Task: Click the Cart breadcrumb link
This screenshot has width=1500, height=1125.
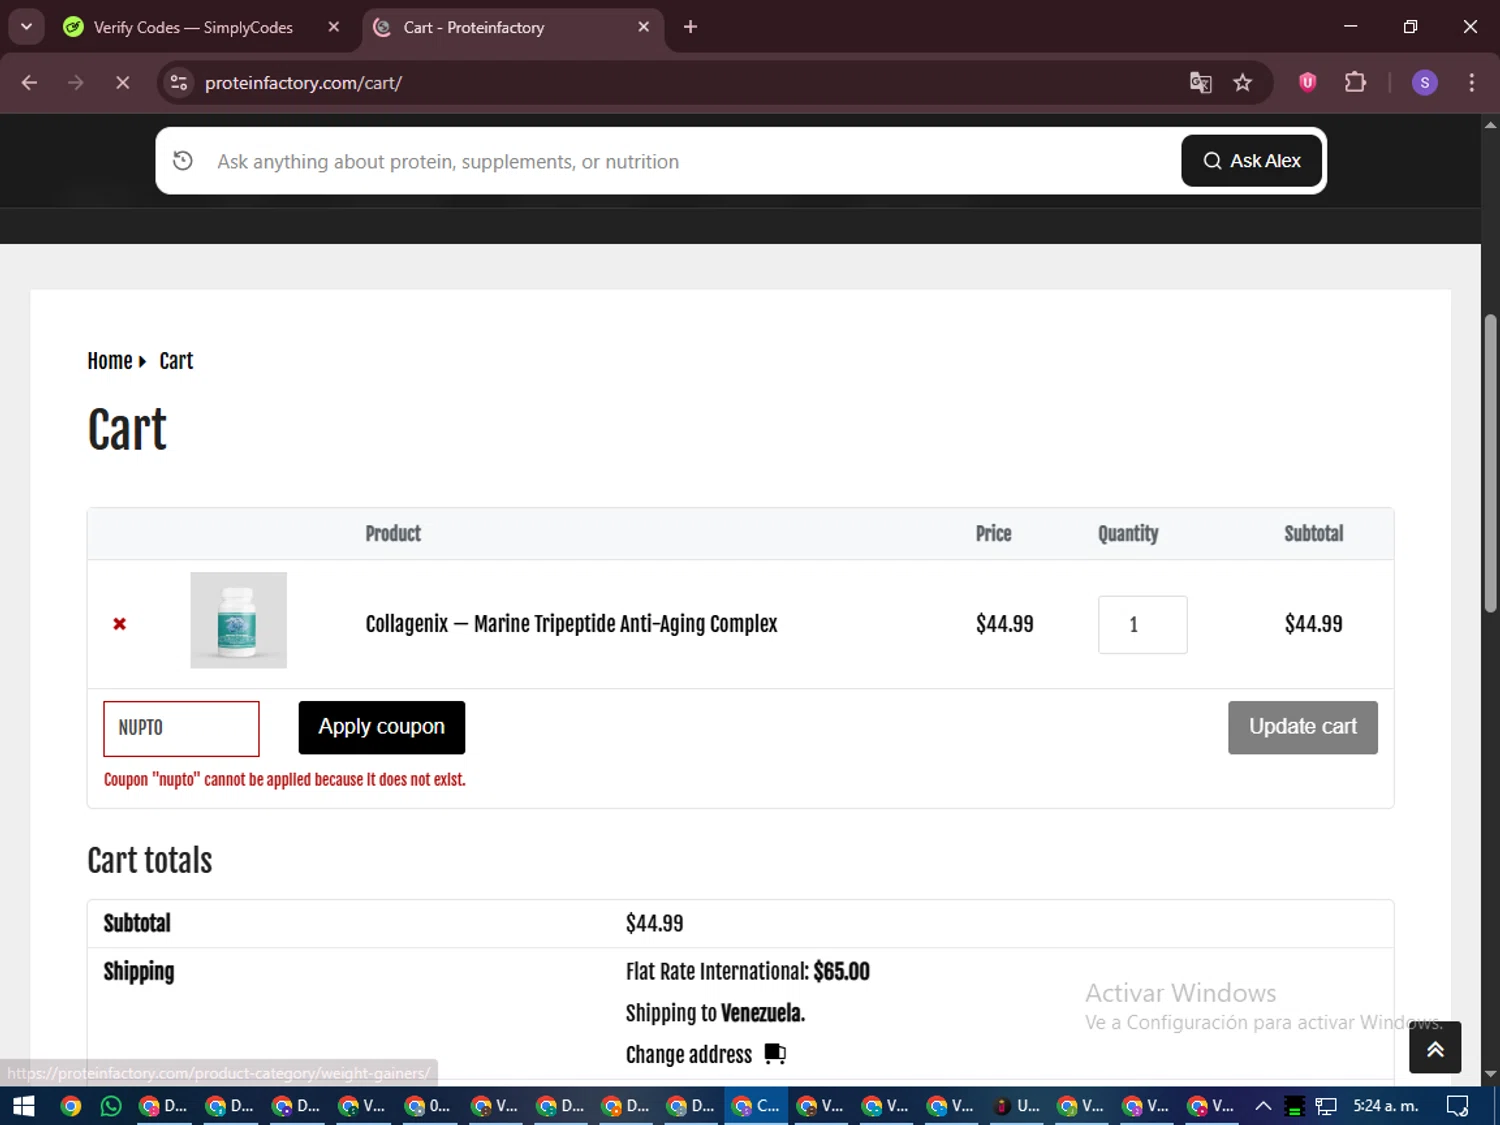Action: 176,361
